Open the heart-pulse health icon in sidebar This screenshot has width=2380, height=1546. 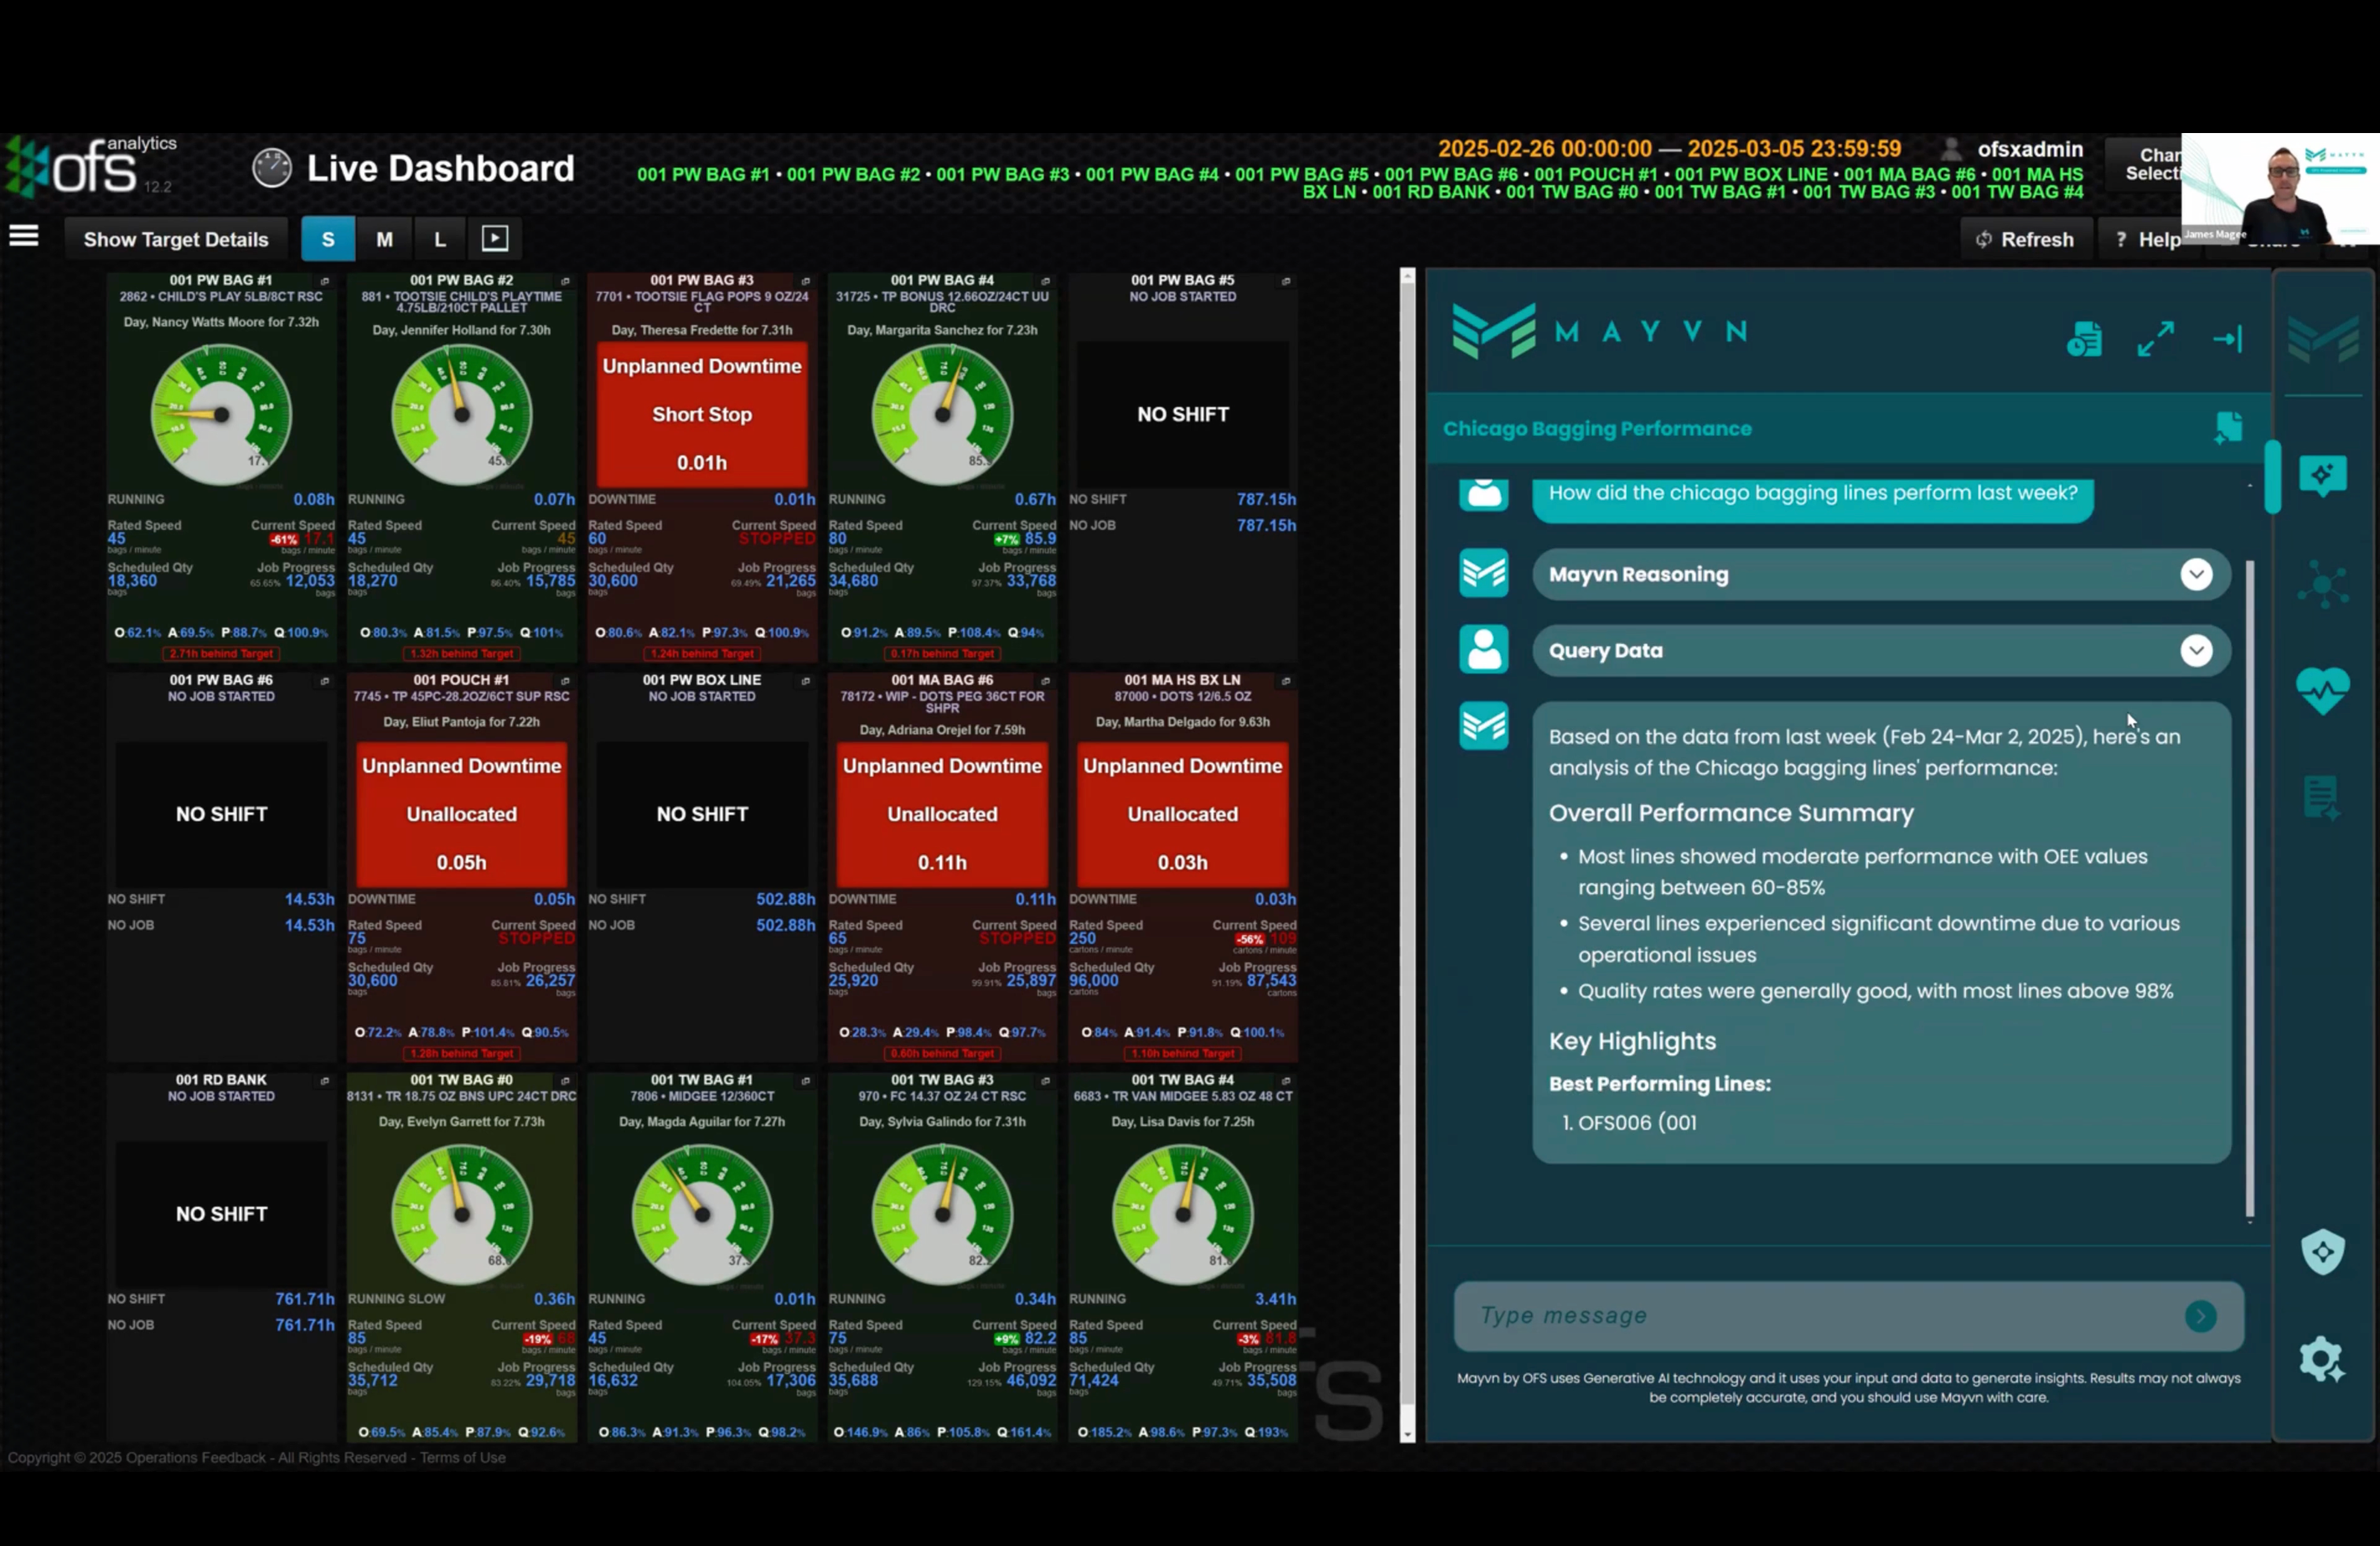tap(2322, 690)
